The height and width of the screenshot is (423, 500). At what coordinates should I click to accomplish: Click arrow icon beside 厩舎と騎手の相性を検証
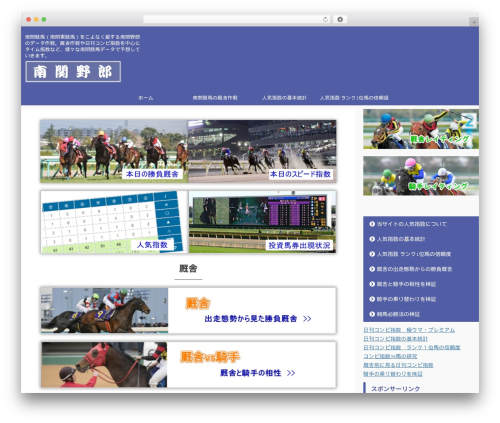(372, 284)
